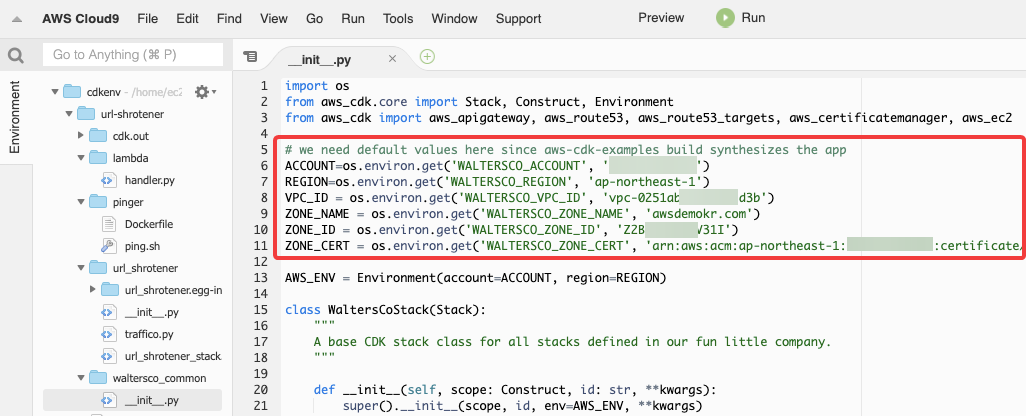The image size is (1026, 416).
Task: Open the Support menu
Action: (x=518, y=19)
